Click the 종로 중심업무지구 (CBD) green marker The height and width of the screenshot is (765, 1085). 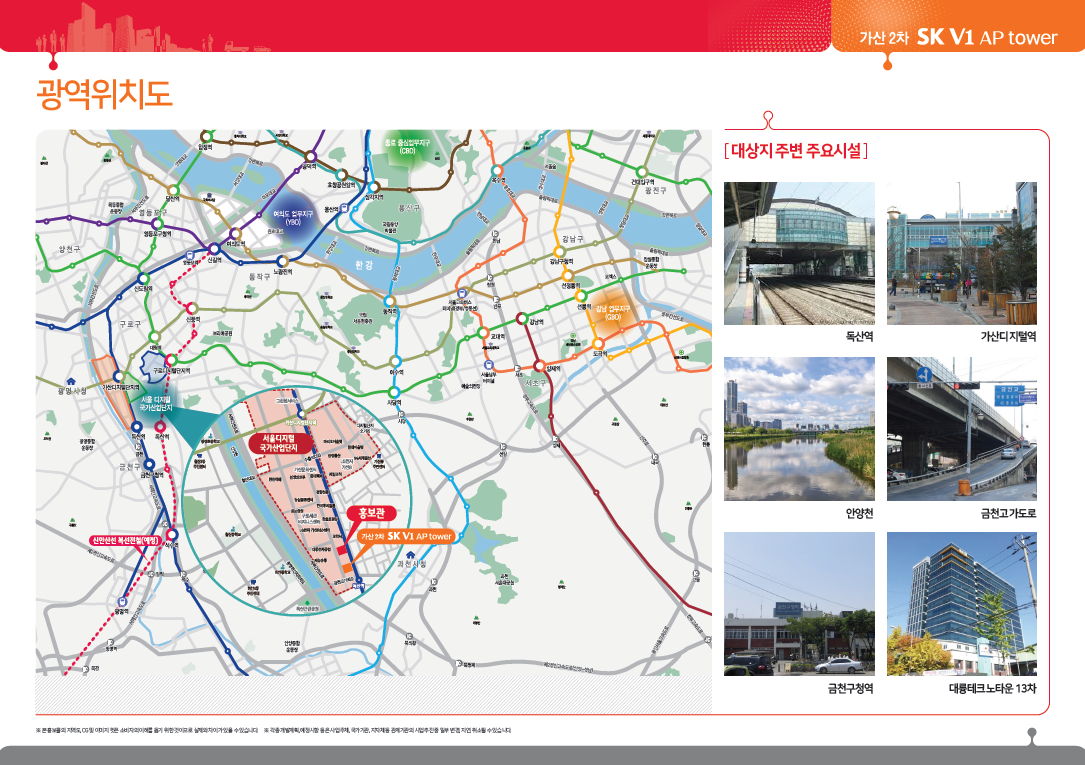pos(407,146)
